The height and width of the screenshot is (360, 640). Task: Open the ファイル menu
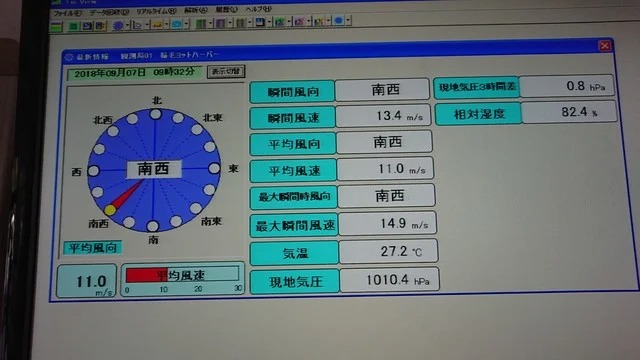point(67,13)
